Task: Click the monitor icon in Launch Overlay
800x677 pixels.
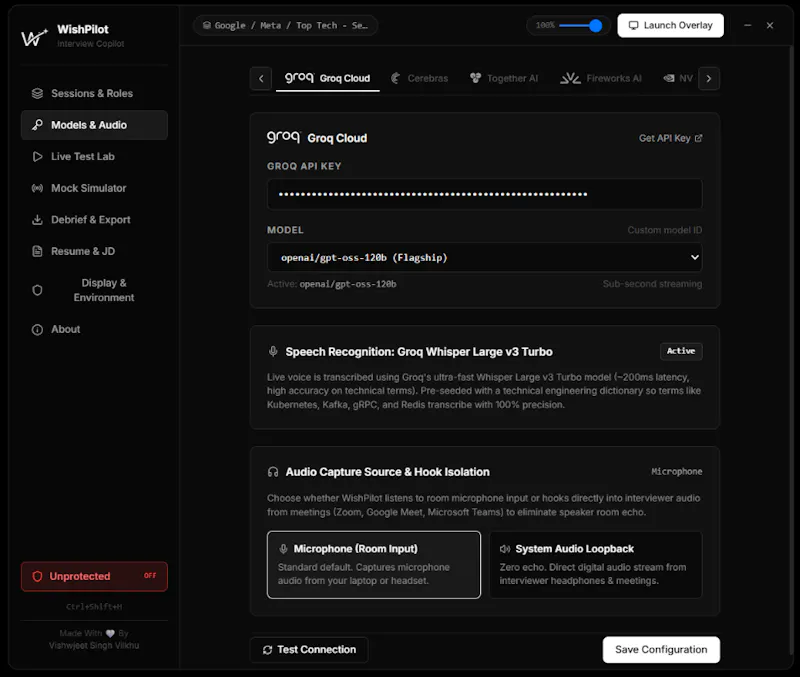Action: click(633, 26)
